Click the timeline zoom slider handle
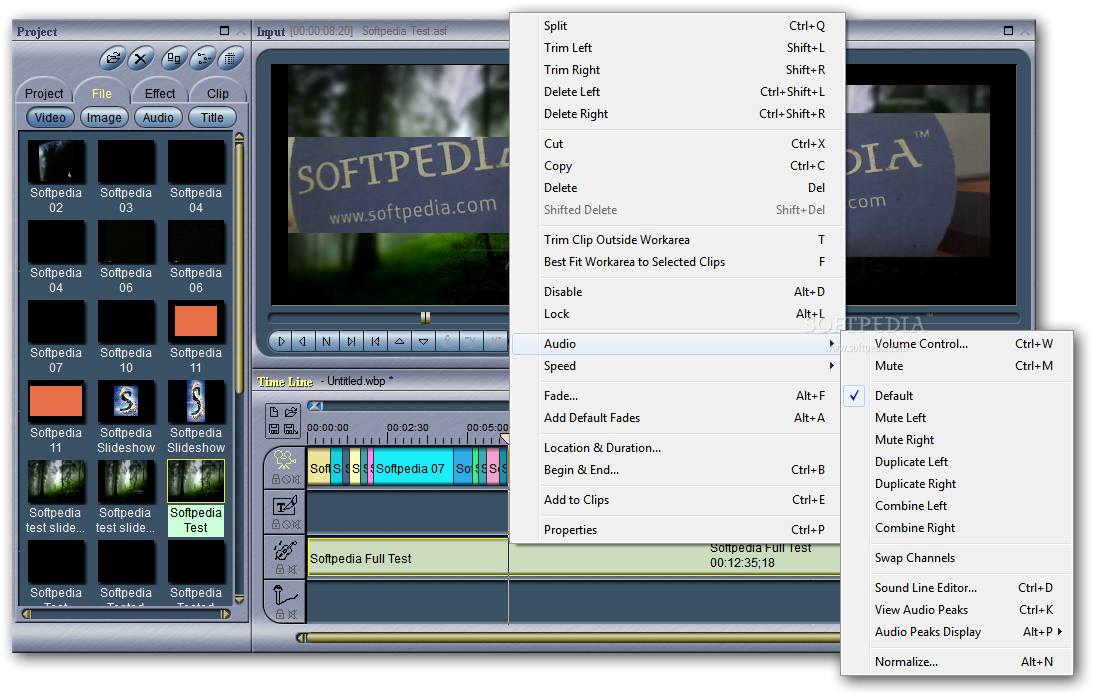The width and height of the screenshot is (1094, 696). pyautogui.click(x=315, y=406)
